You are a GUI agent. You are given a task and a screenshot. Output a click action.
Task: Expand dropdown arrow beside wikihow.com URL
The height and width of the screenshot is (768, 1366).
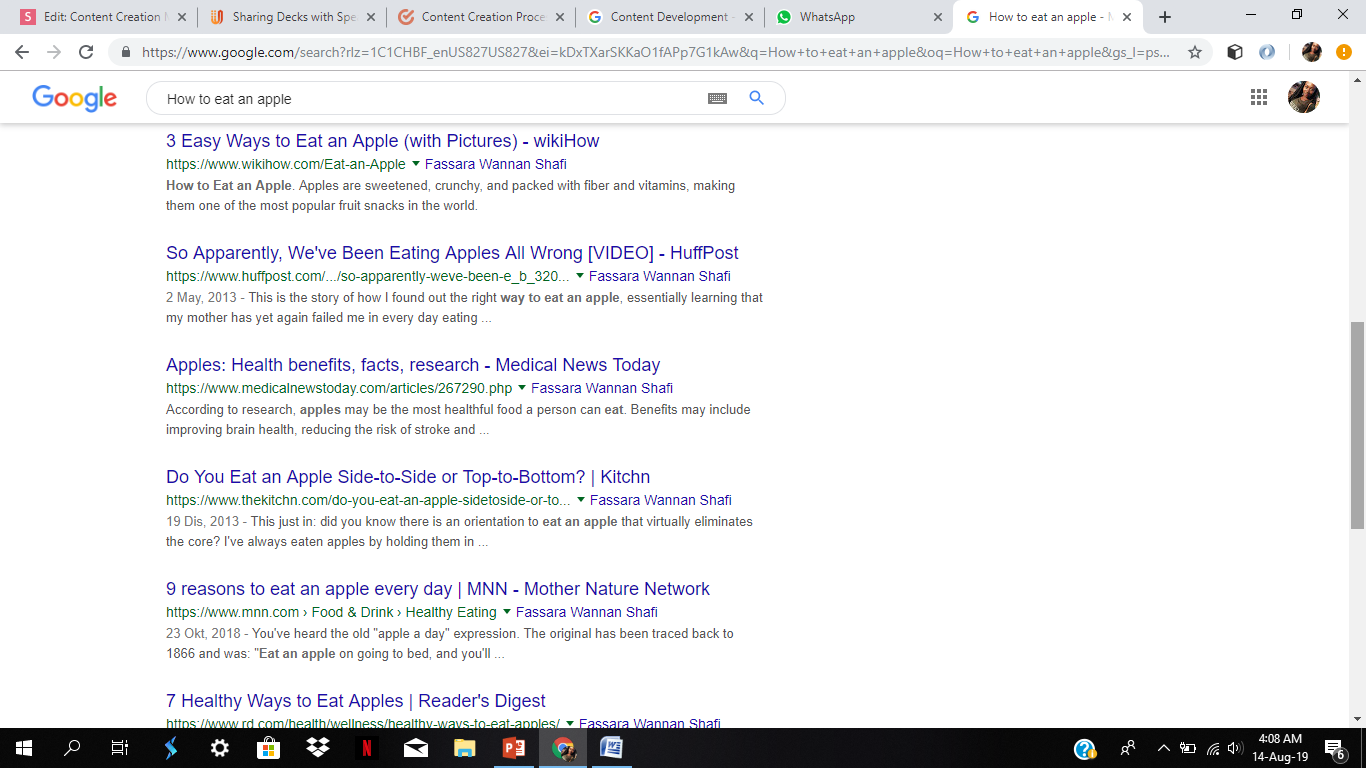click(x=415, y=164)
